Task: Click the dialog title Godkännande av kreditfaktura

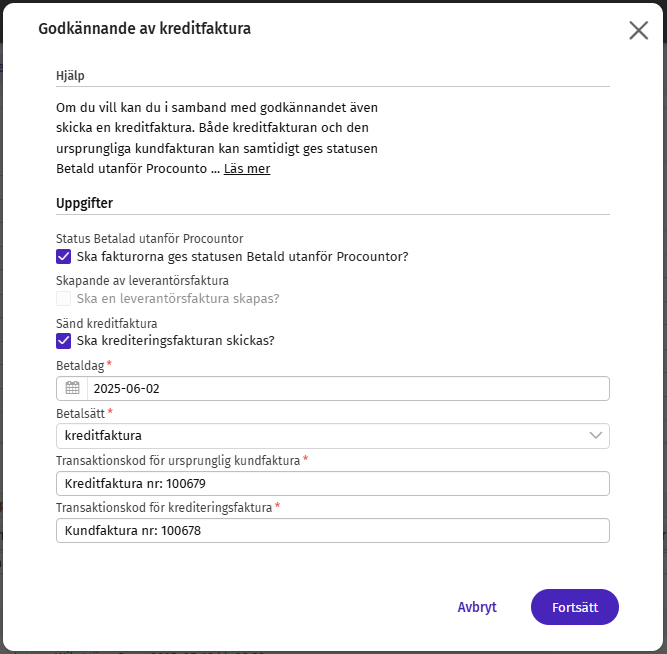Action: tap(145, 29)
